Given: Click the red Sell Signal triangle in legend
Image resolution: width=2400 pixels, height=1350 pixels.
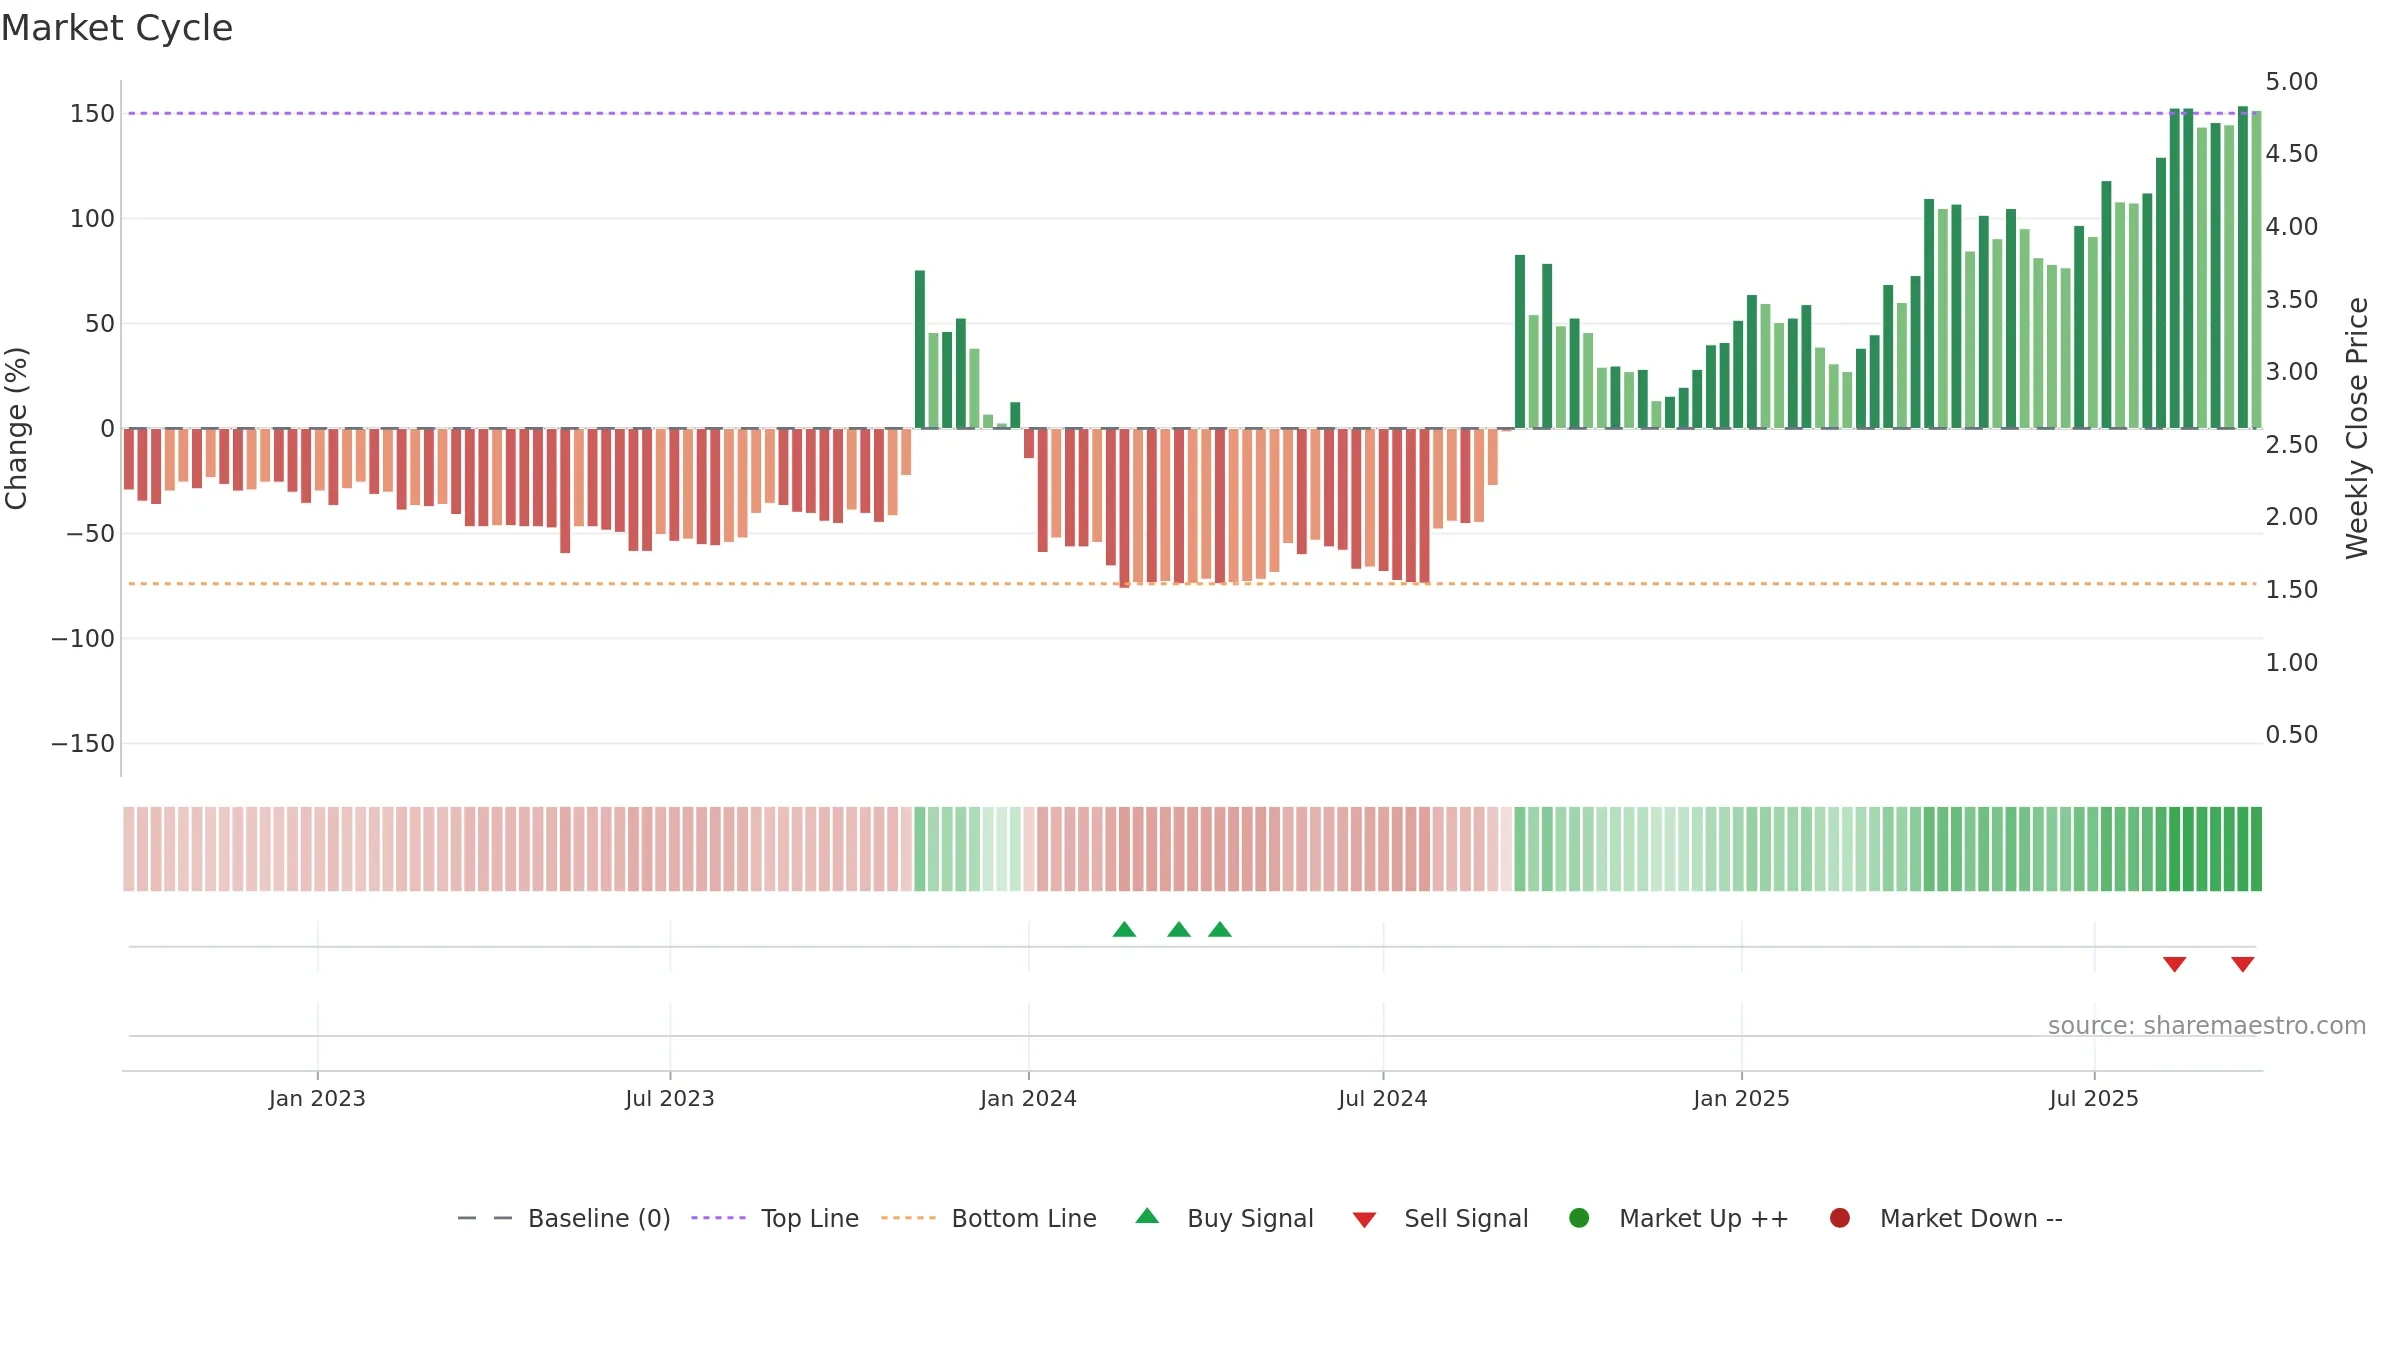Looking at the screenshot, I should (x=1364, y=1220).
